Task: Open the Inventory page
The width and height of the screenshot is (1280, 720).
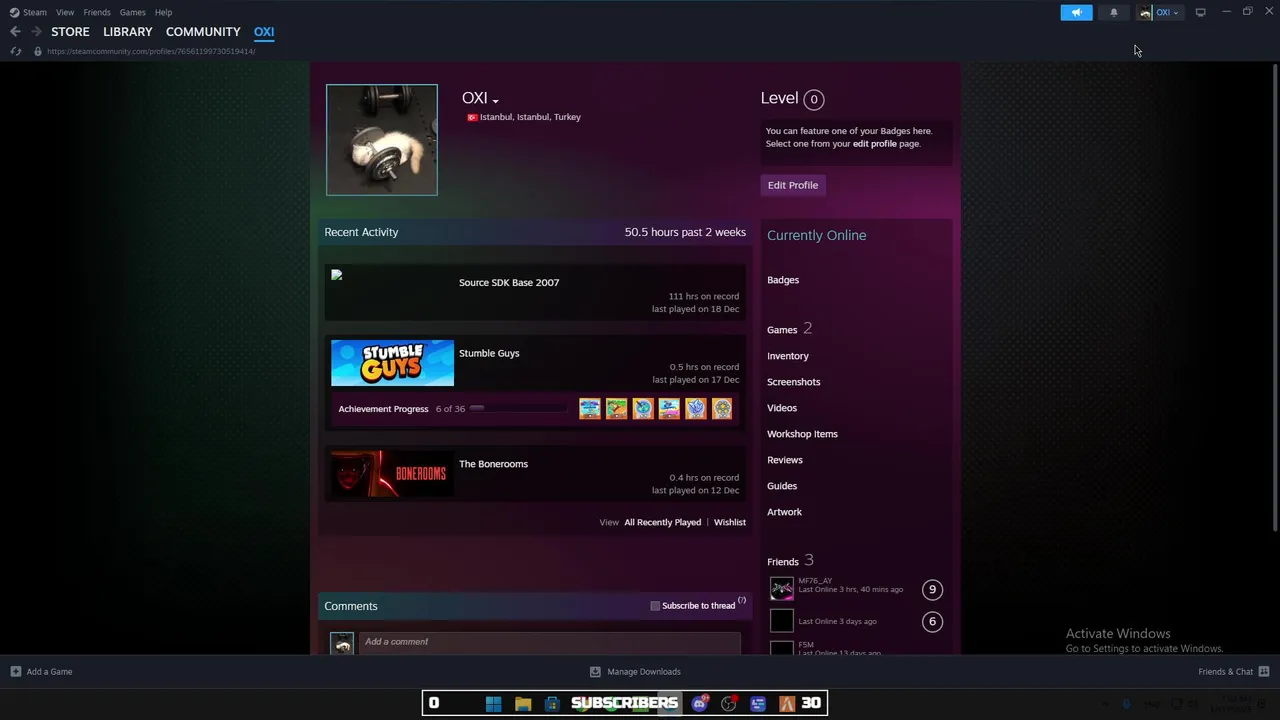Action: click(x=788, y=356)
